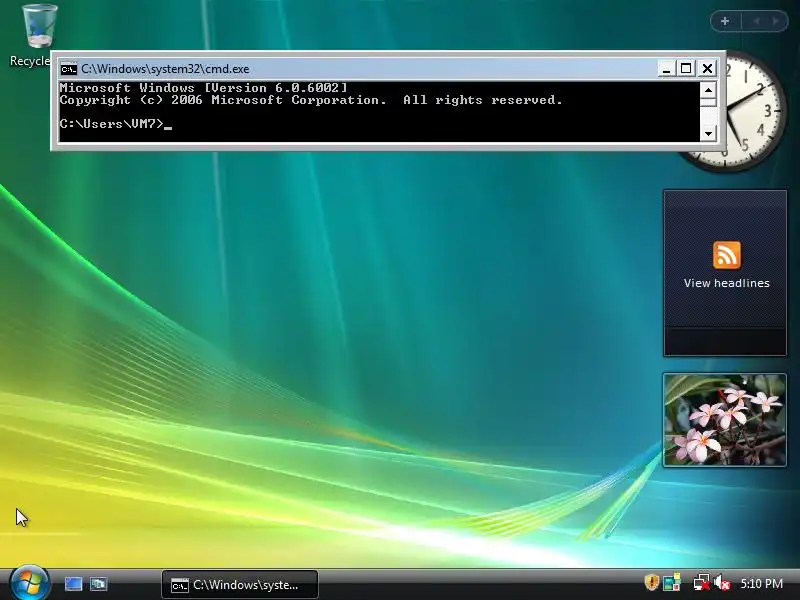Minimize the cmd.exe window

pyautogui.click(x=666, y=68)
